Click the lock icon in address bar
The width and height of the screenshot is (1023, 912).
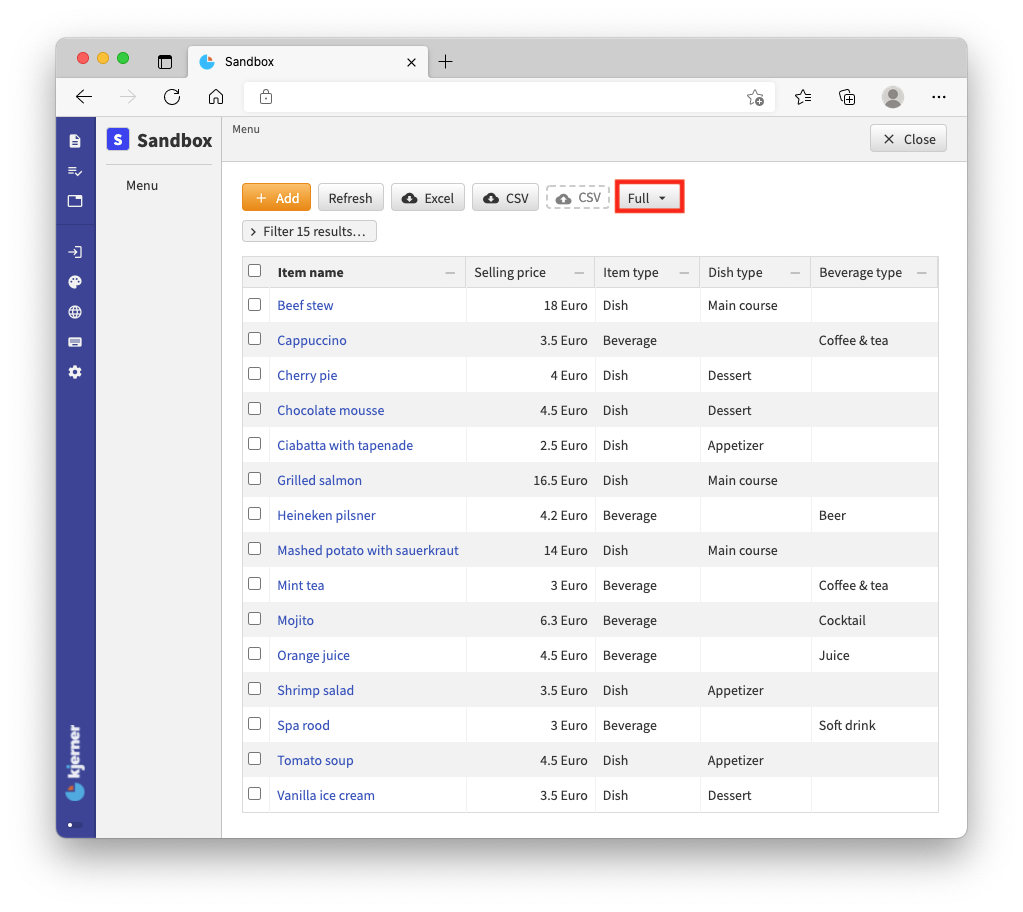click(x=266, y=97)
